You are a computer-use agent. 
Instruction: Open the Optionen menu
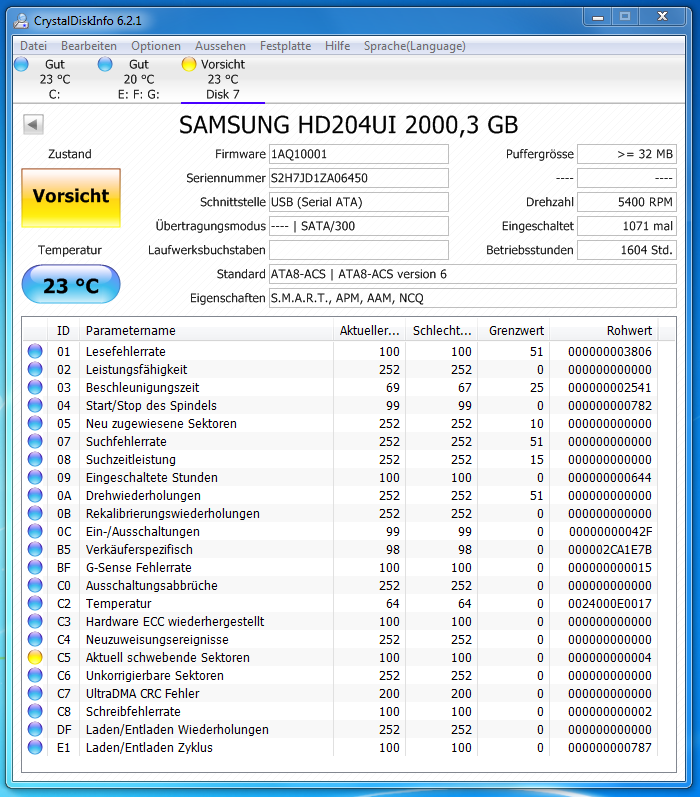pos(156,46)
